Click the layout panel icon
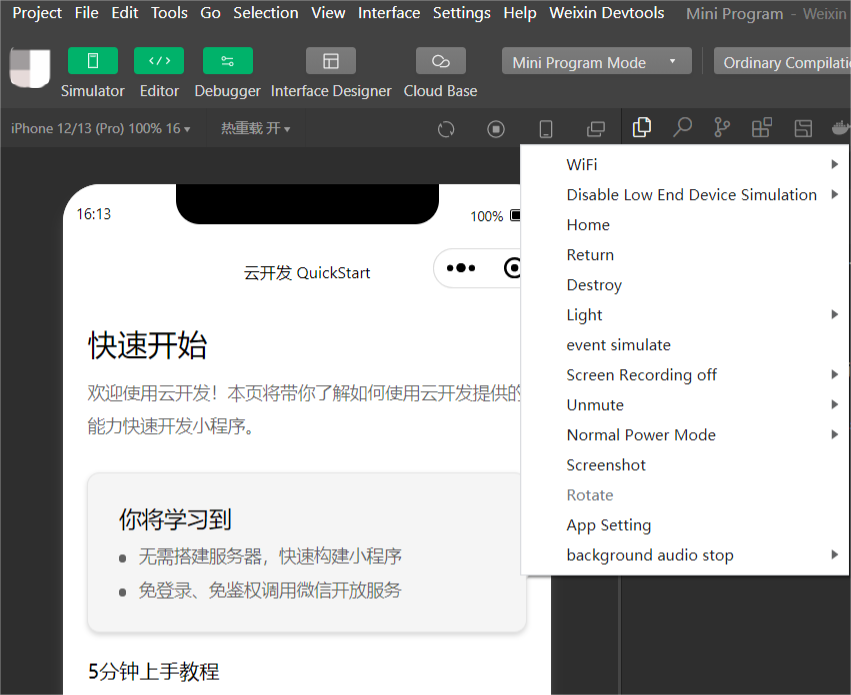This screenshot has height=695, width=851. [x=803, y=128]
